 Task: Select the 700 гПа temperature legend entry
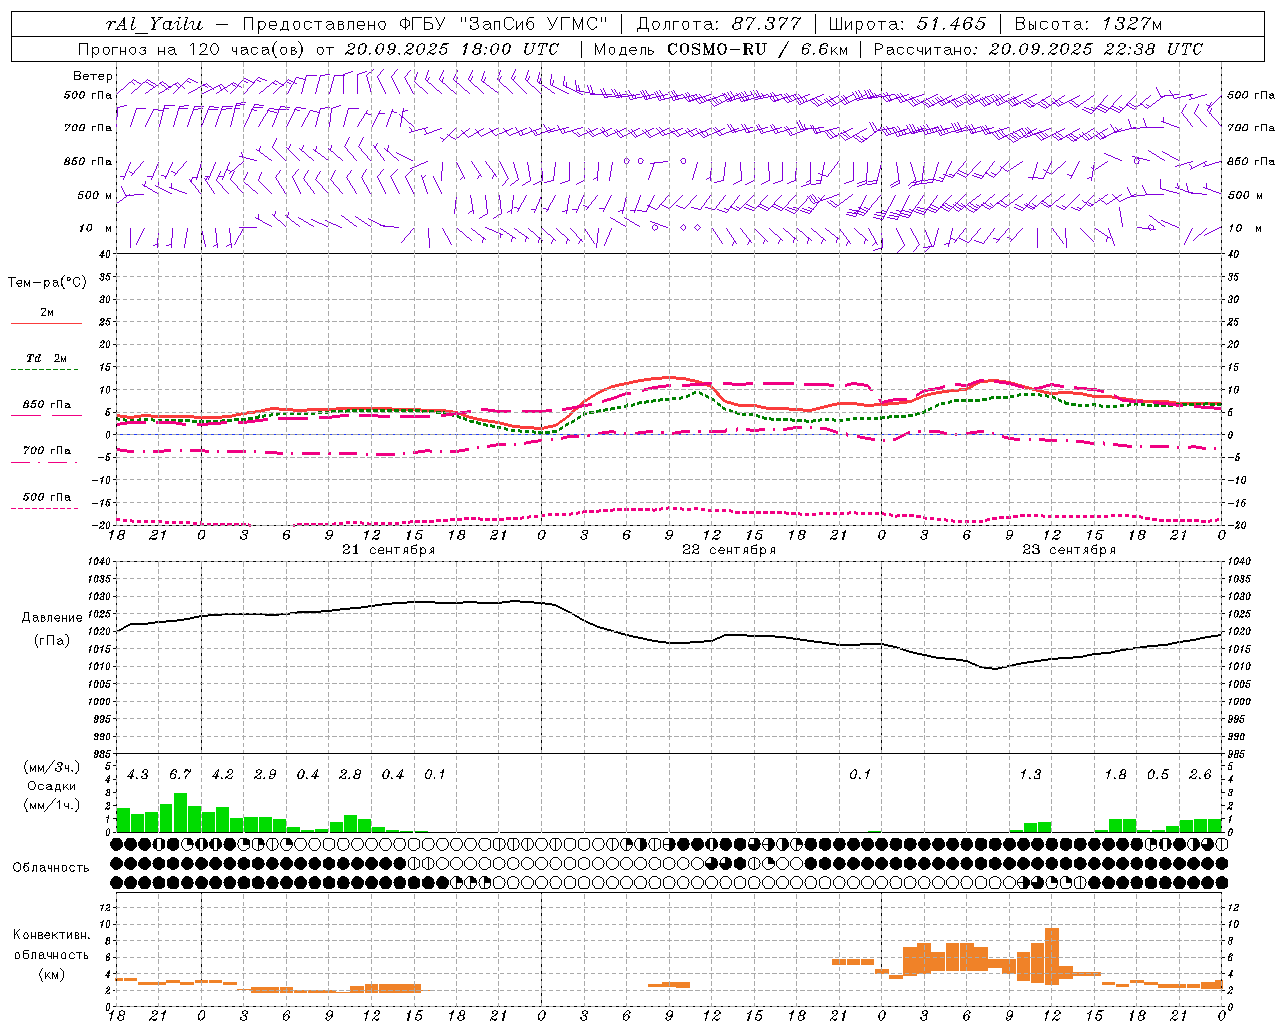tap(47, 451)
